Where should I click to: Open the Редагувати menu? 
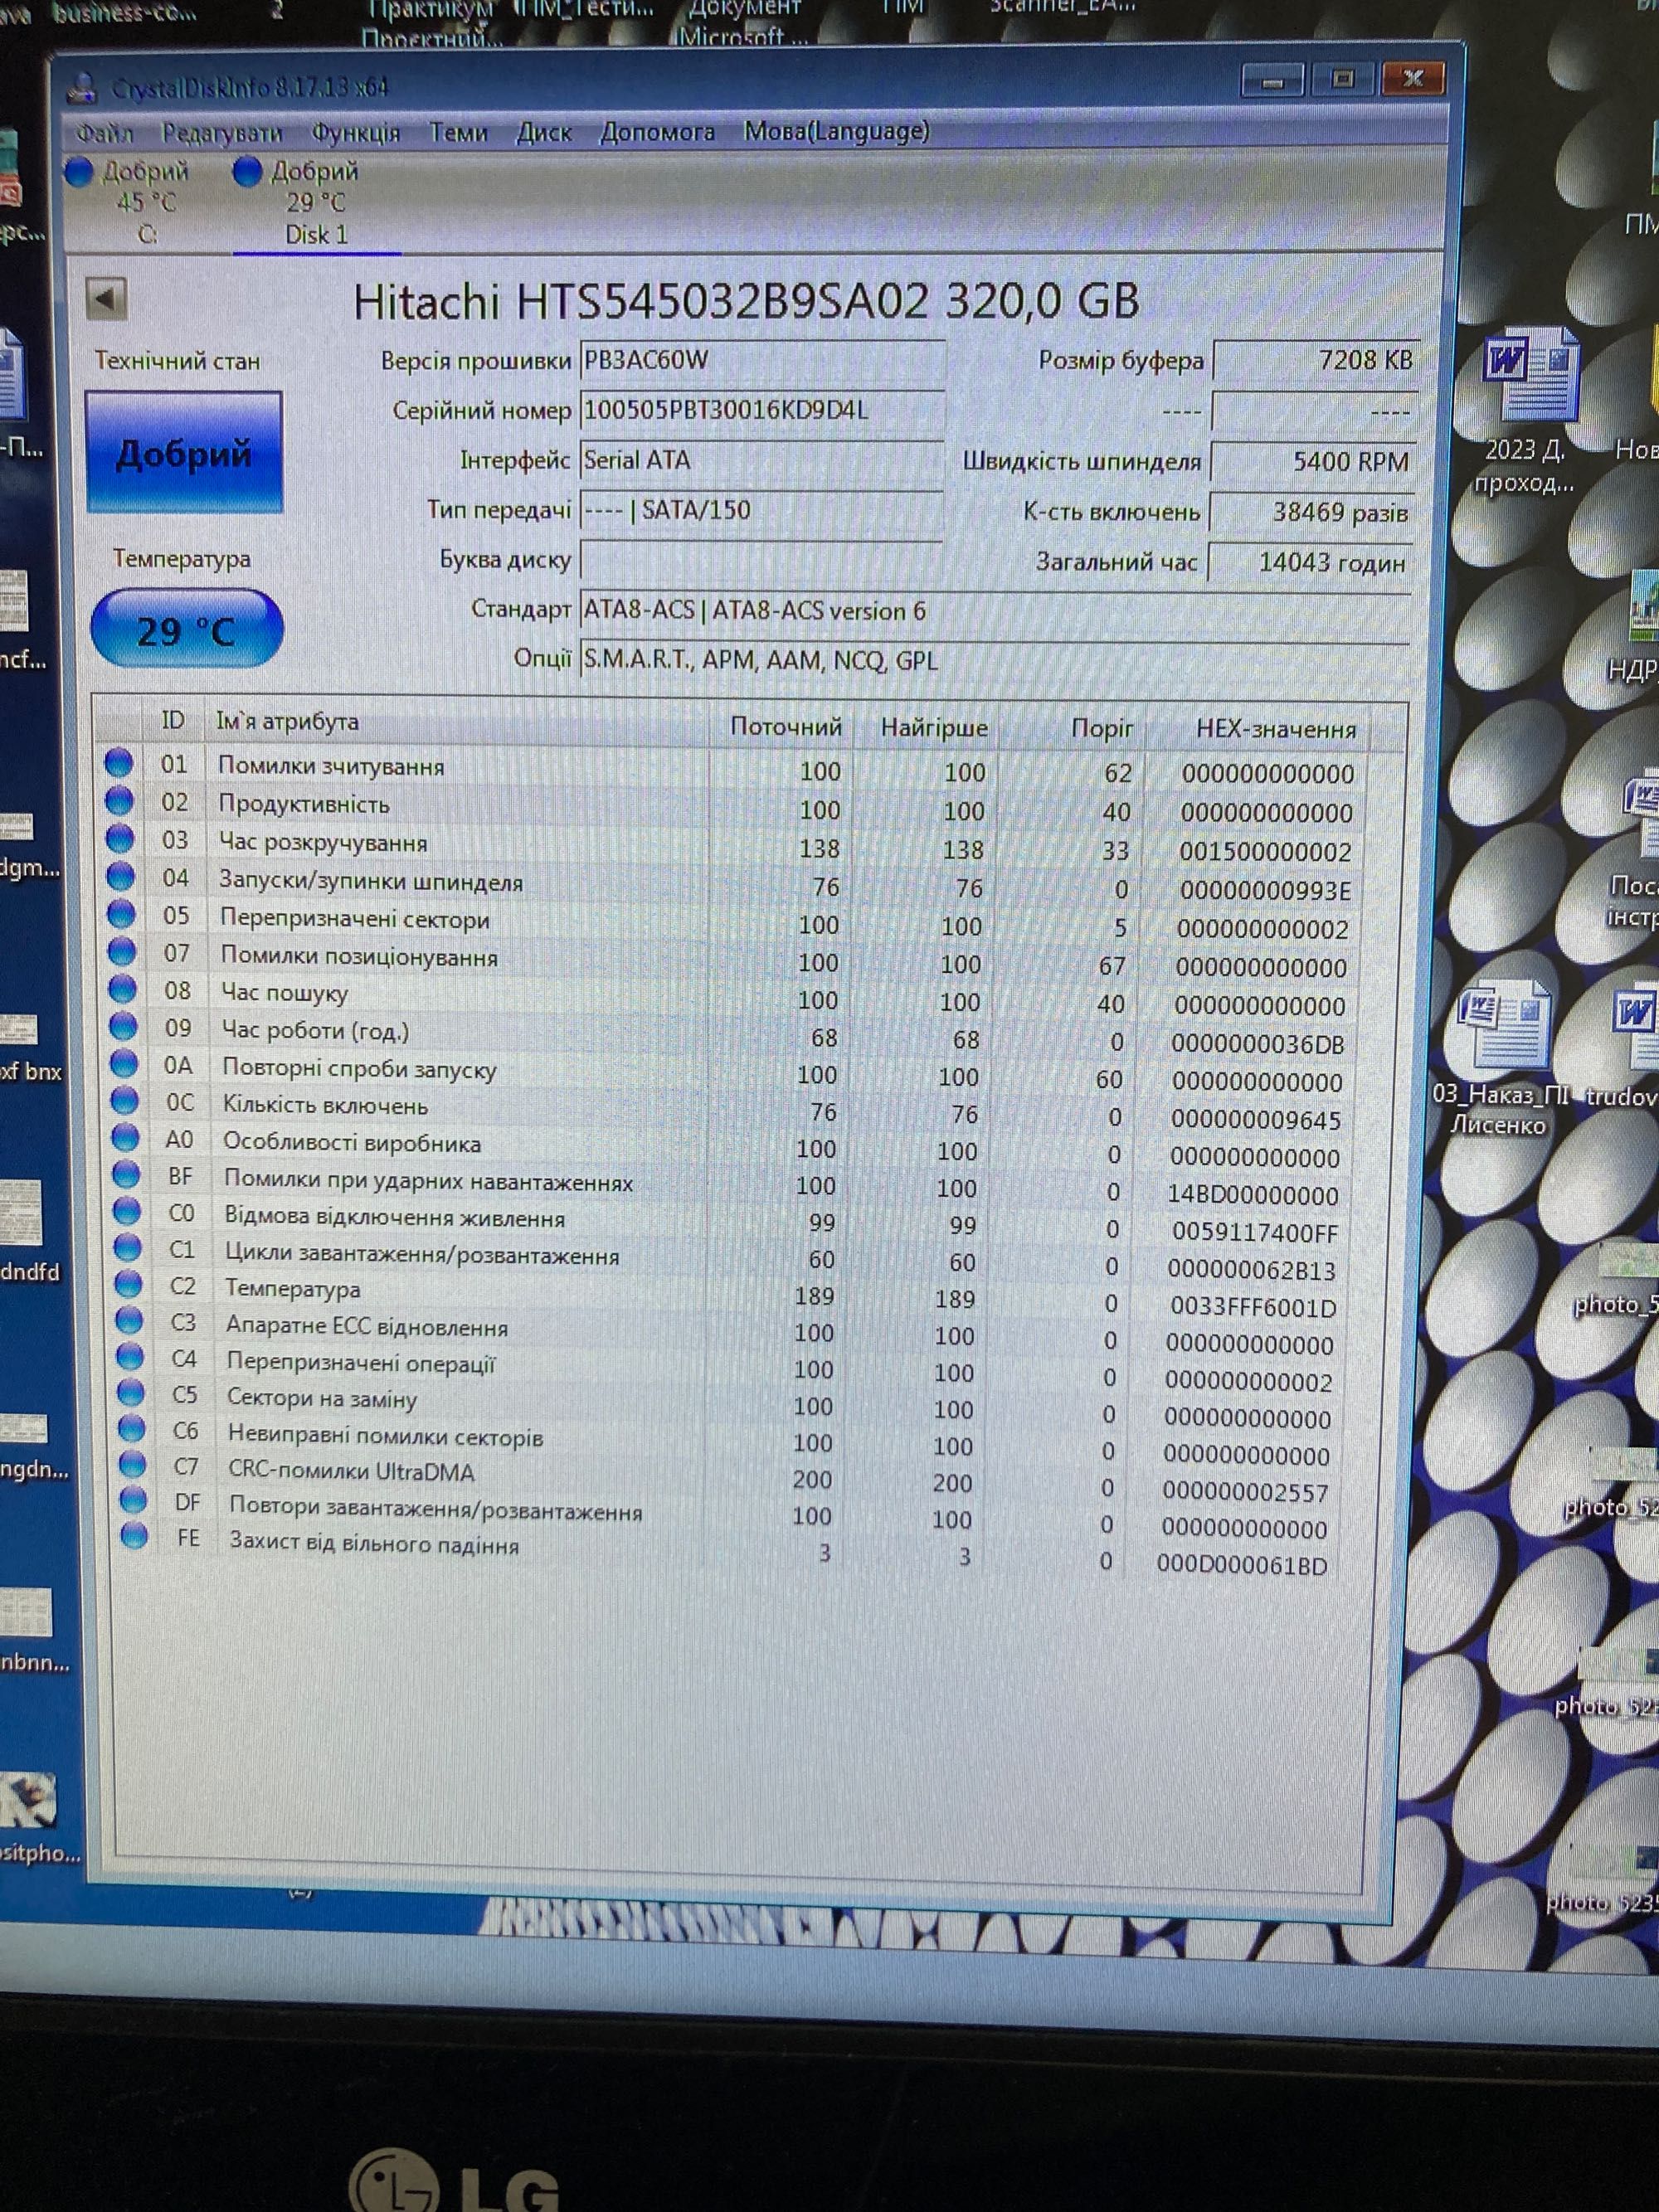[x=222, y=133]
